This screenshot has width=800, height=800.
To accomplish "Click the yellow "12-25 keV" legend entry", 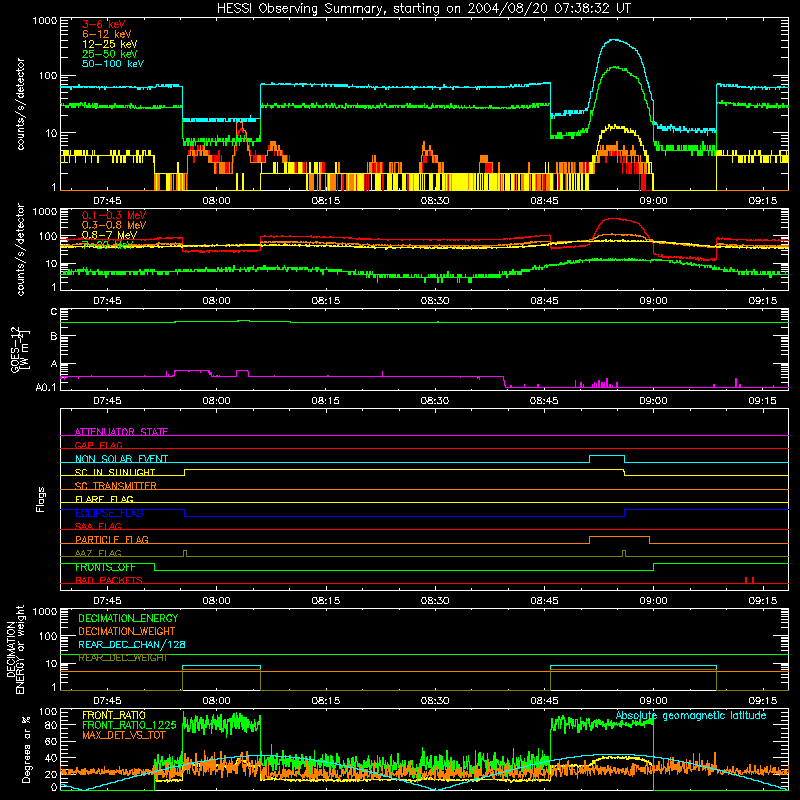I will click(x=110, y=44).
